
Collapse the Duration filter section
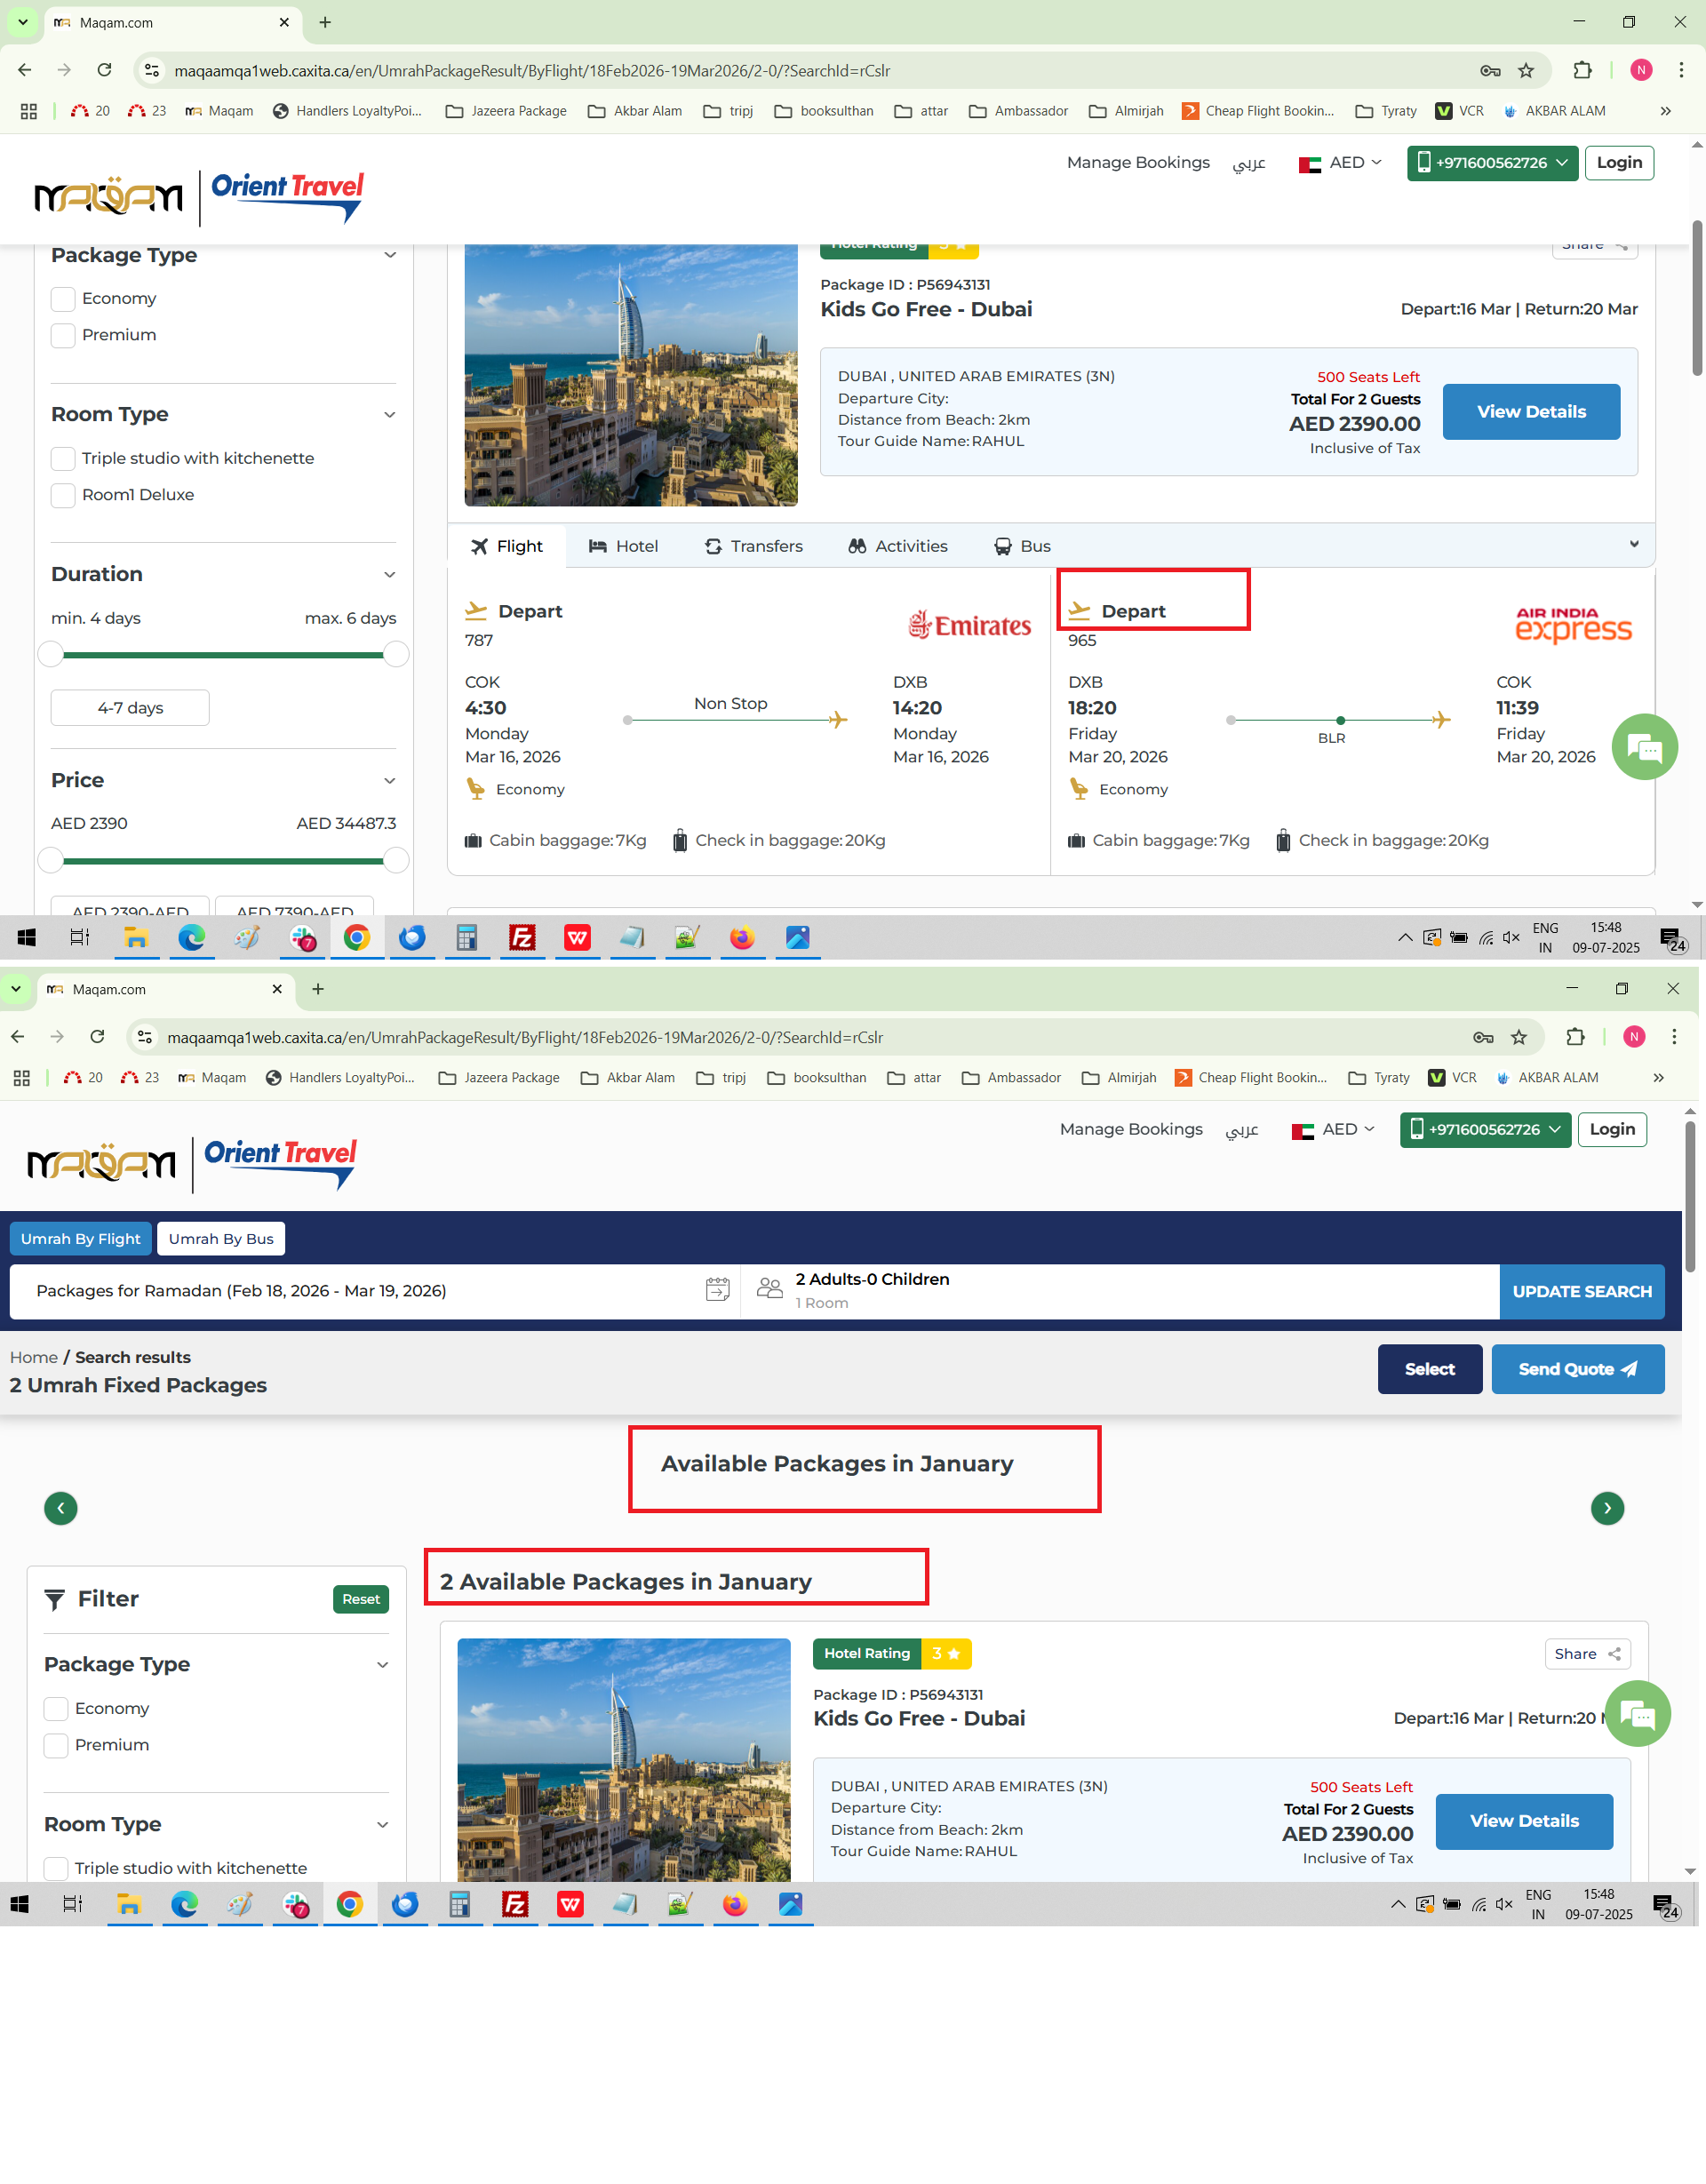tap(389, 574)
